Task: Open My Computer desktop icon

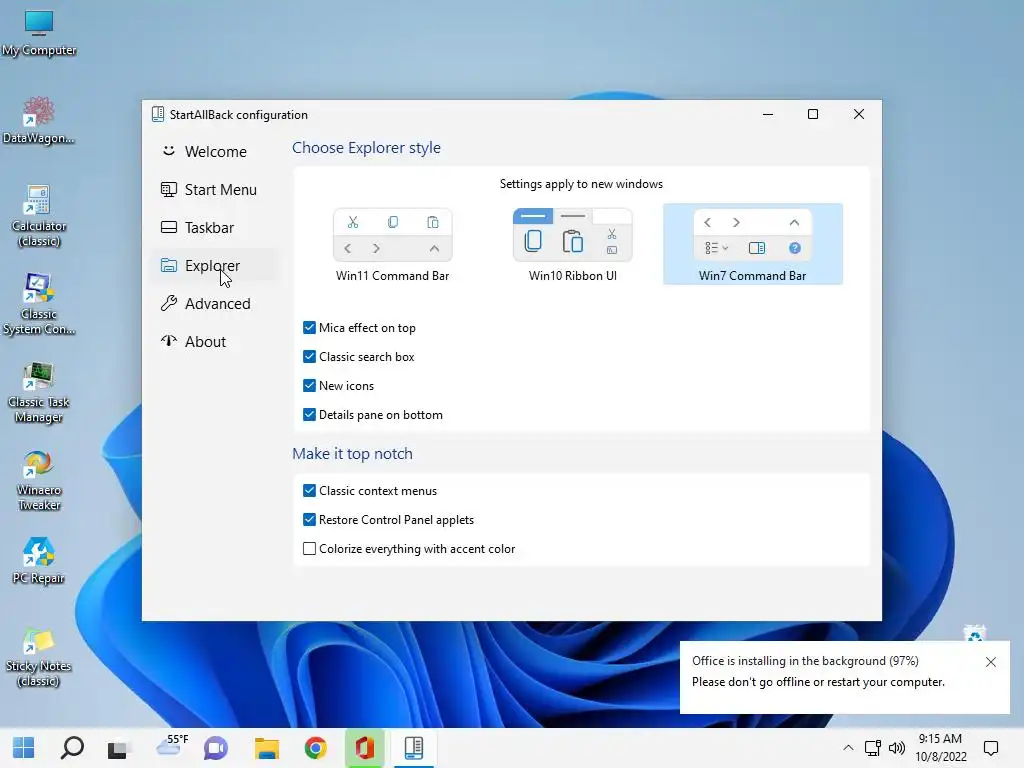Action: tap(39, 33)
